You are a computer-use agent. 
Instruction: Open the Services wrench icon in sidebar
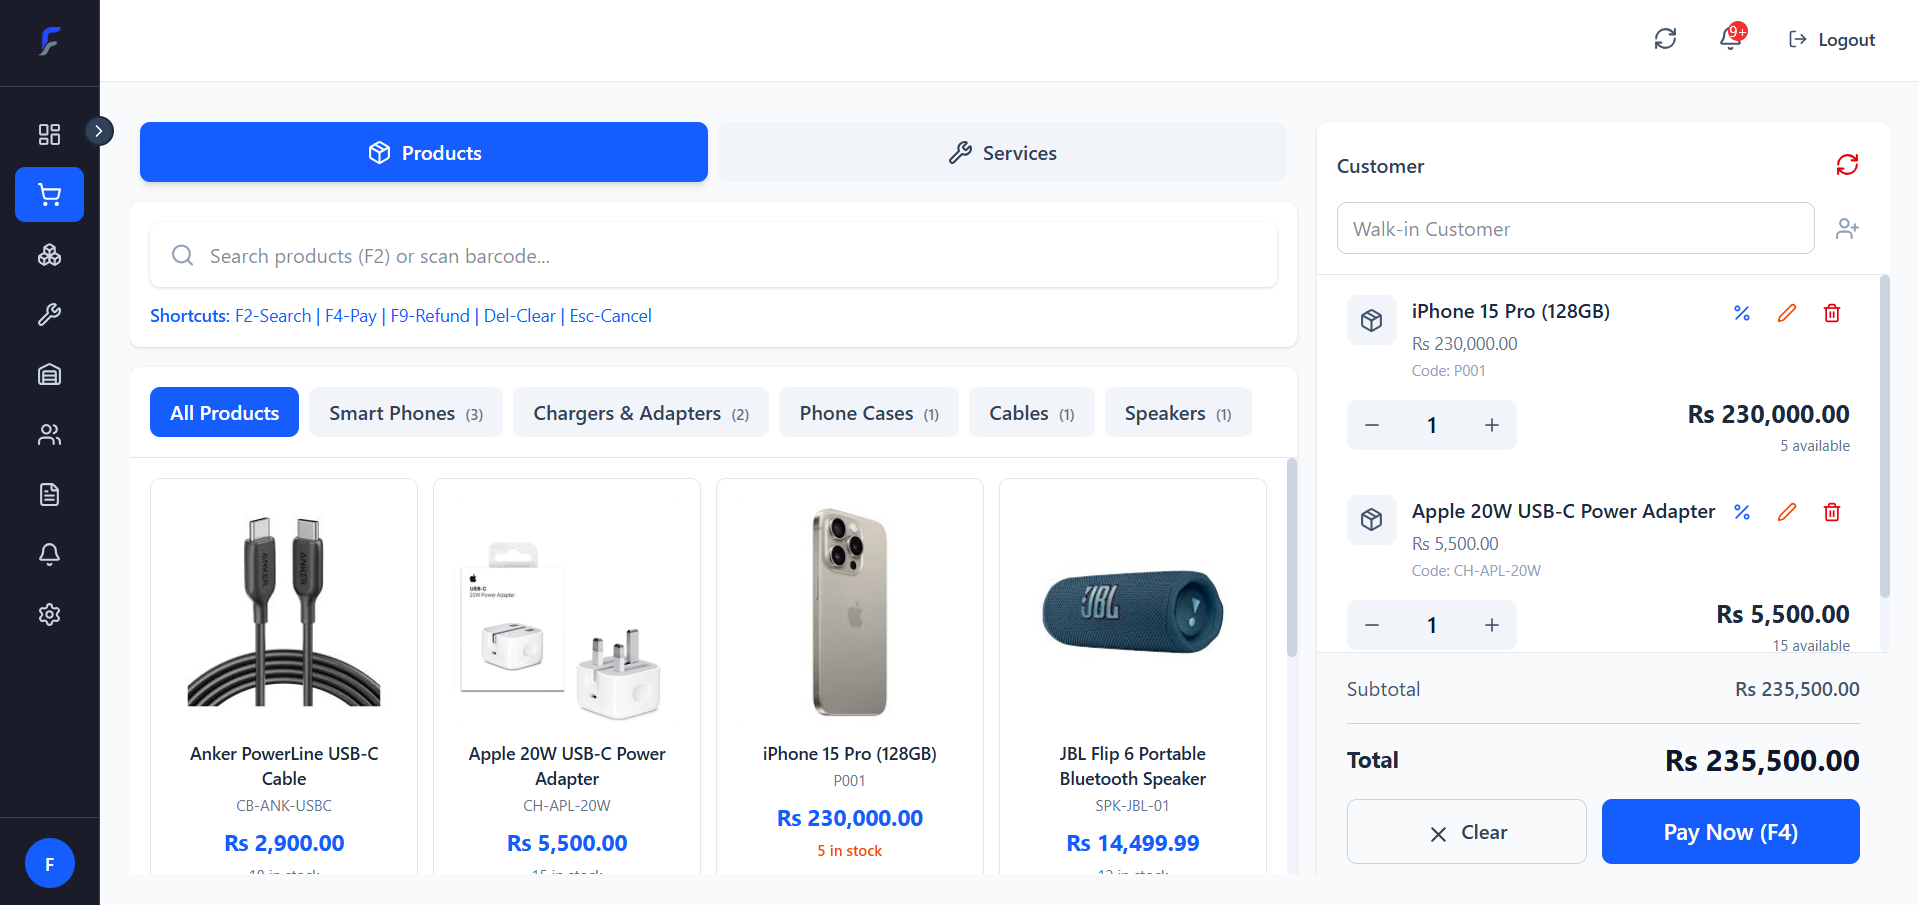pos(49,314)
